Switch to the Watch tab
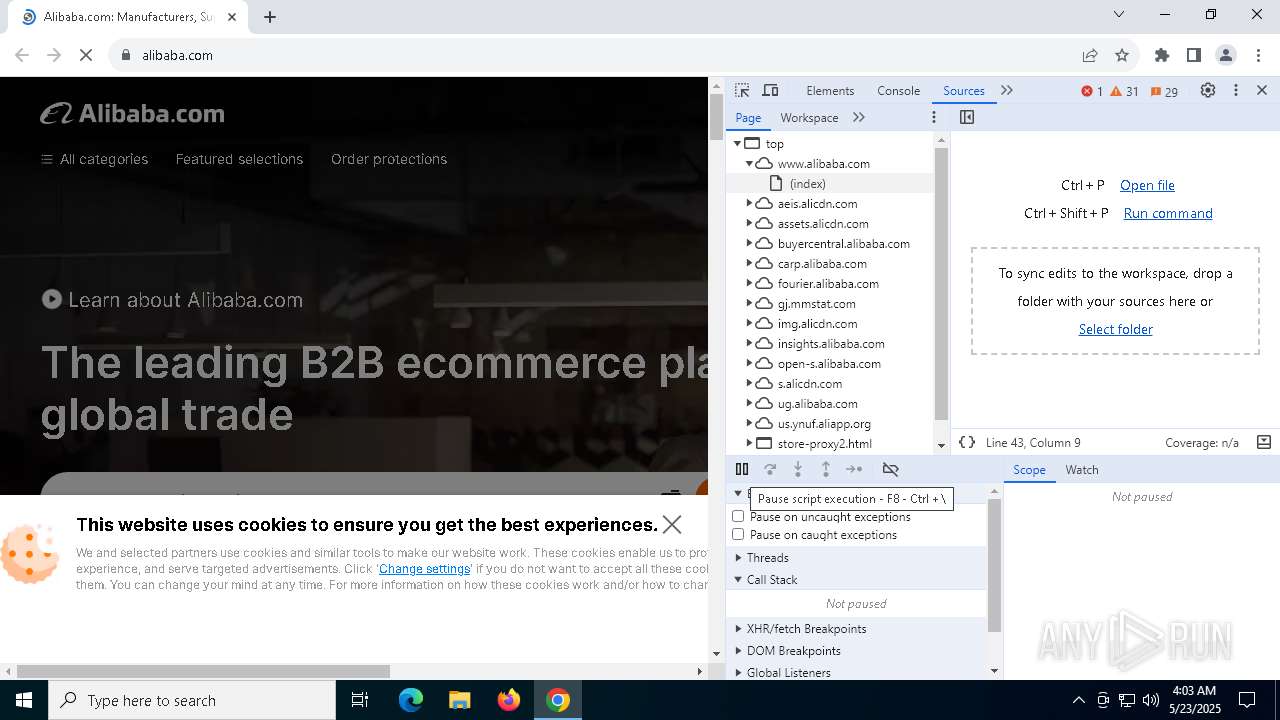The height and width of the screenshot is (720, 1280). (1081, 469)
